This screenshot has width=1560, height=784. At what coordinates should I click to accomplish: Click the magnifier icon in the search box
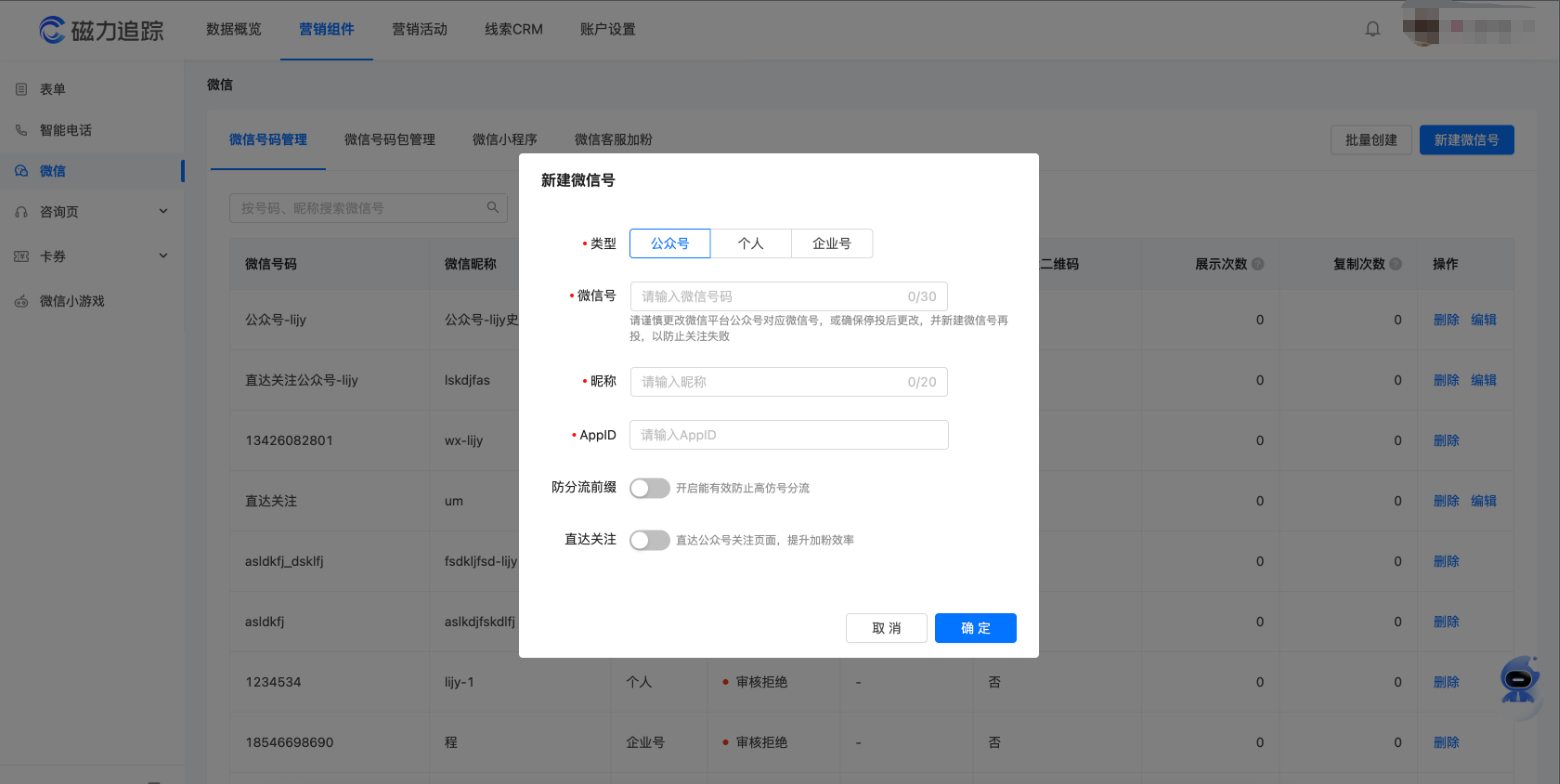pos(492,207)
